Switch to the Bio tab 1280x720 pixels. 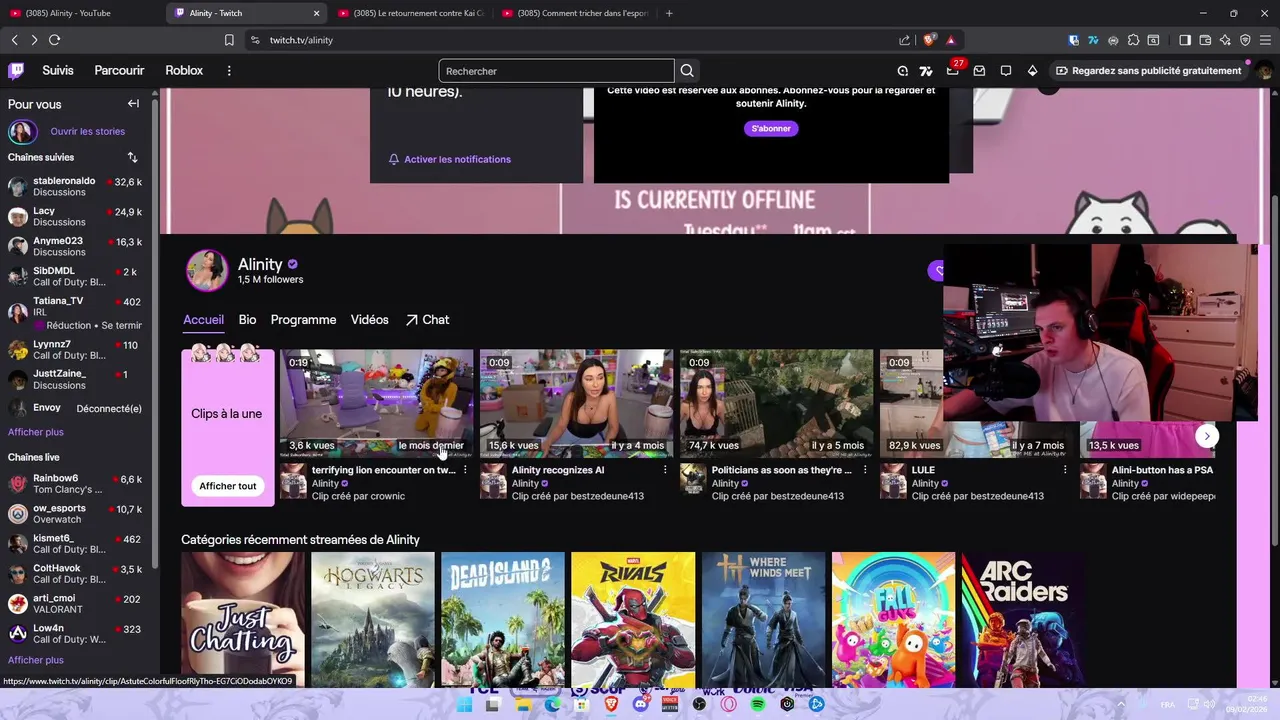click(x=247, y=320)
